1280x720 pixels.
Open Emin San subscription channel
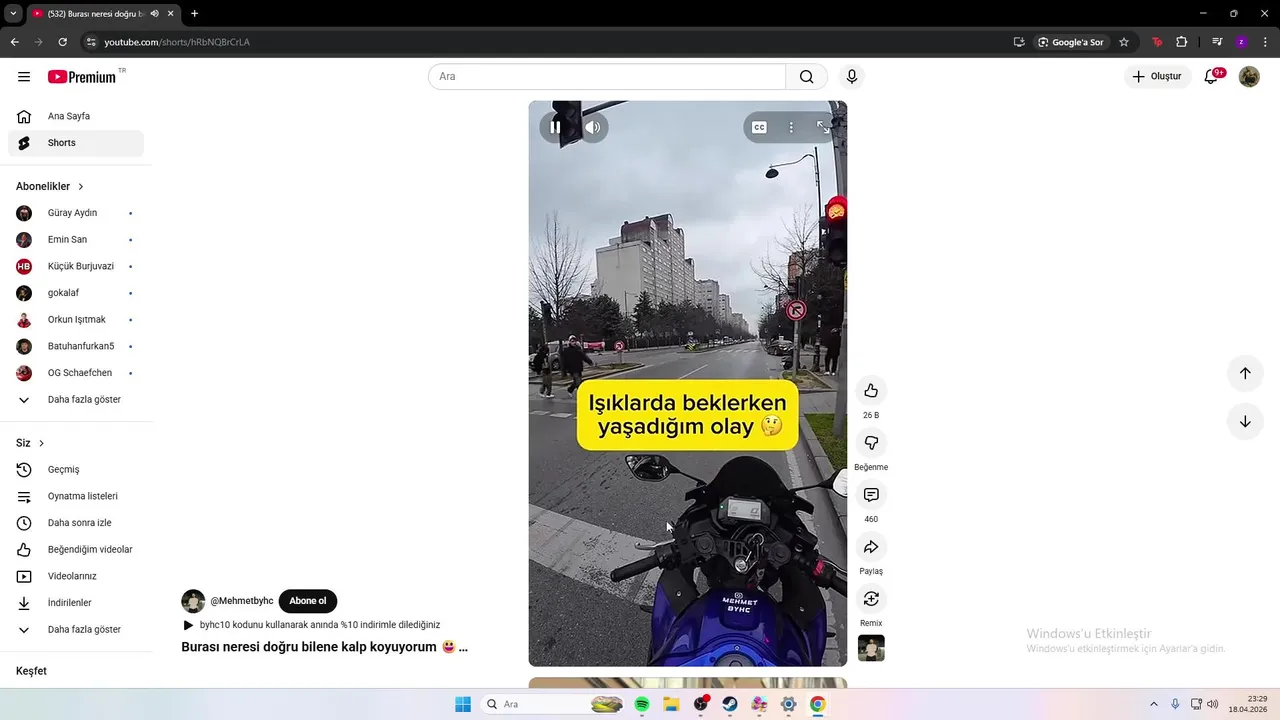(x=76, y=240)
